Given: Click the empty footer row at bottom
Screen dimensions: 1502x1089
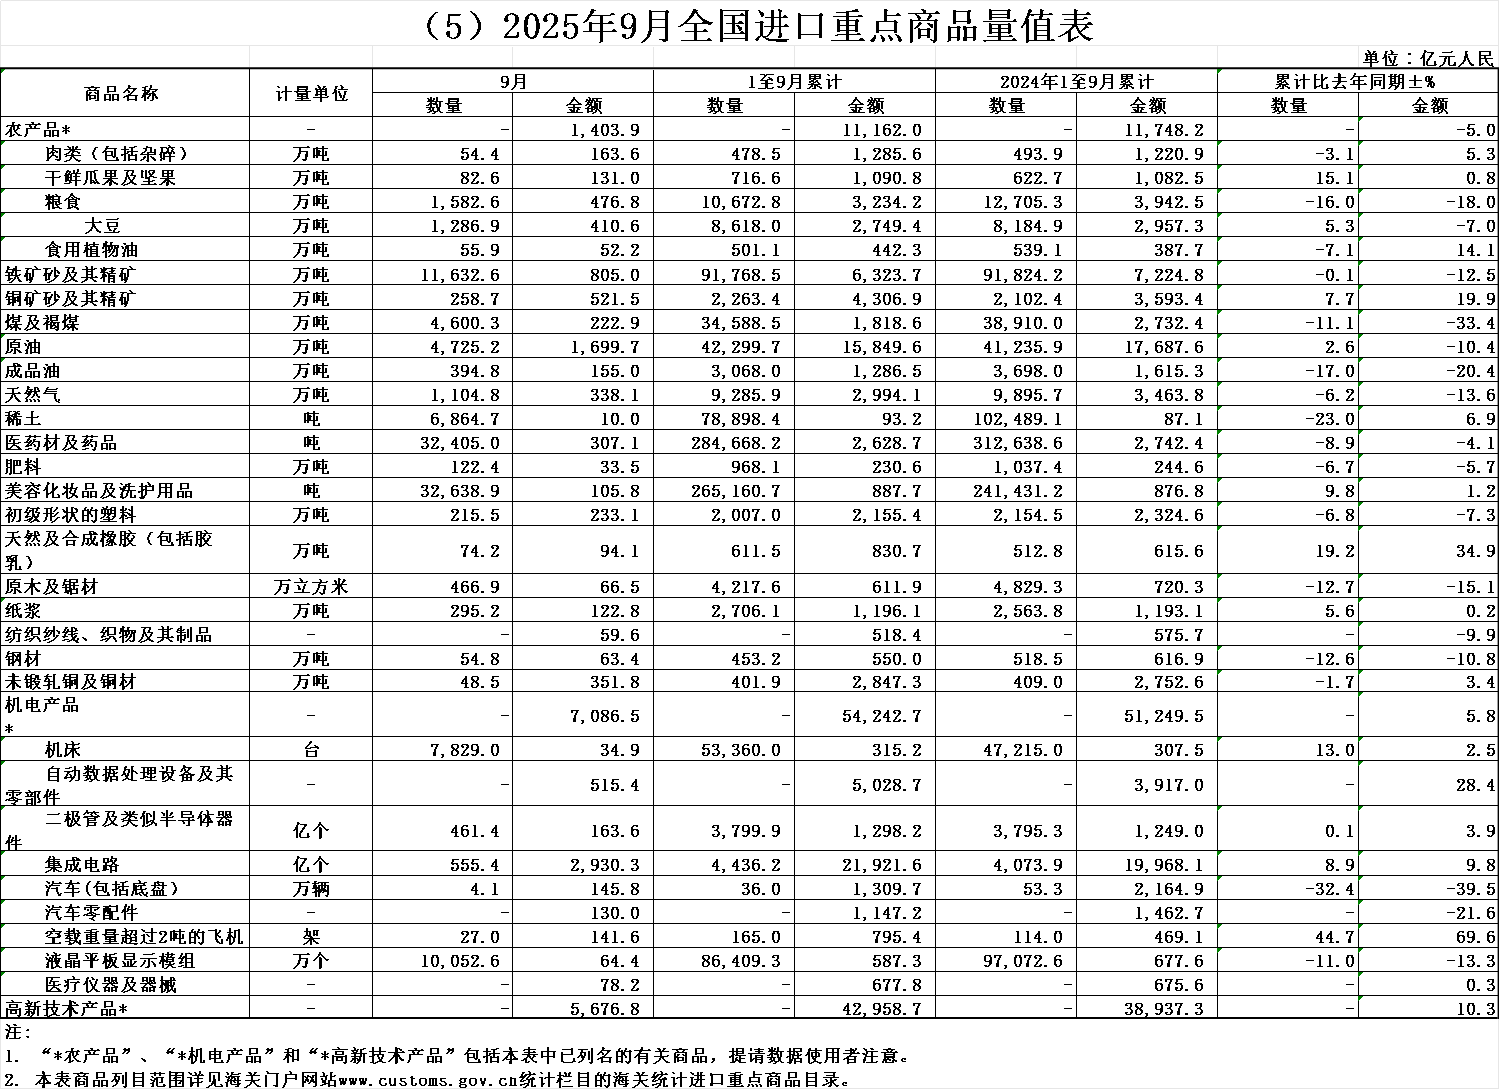Looking at the screenshot, I should (750, 1053).
